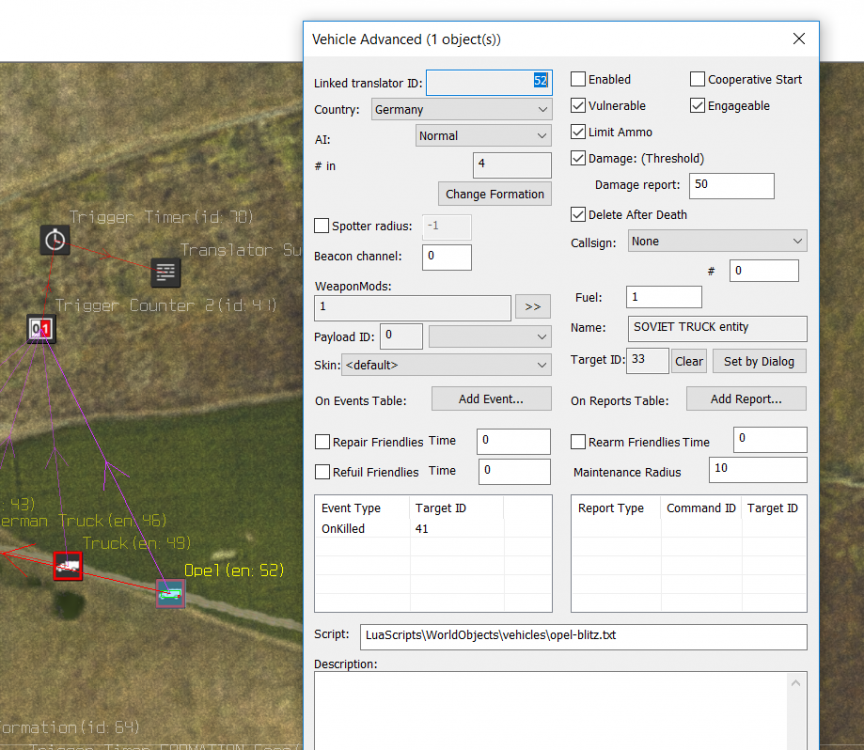Click the Change Formation button

495,194
